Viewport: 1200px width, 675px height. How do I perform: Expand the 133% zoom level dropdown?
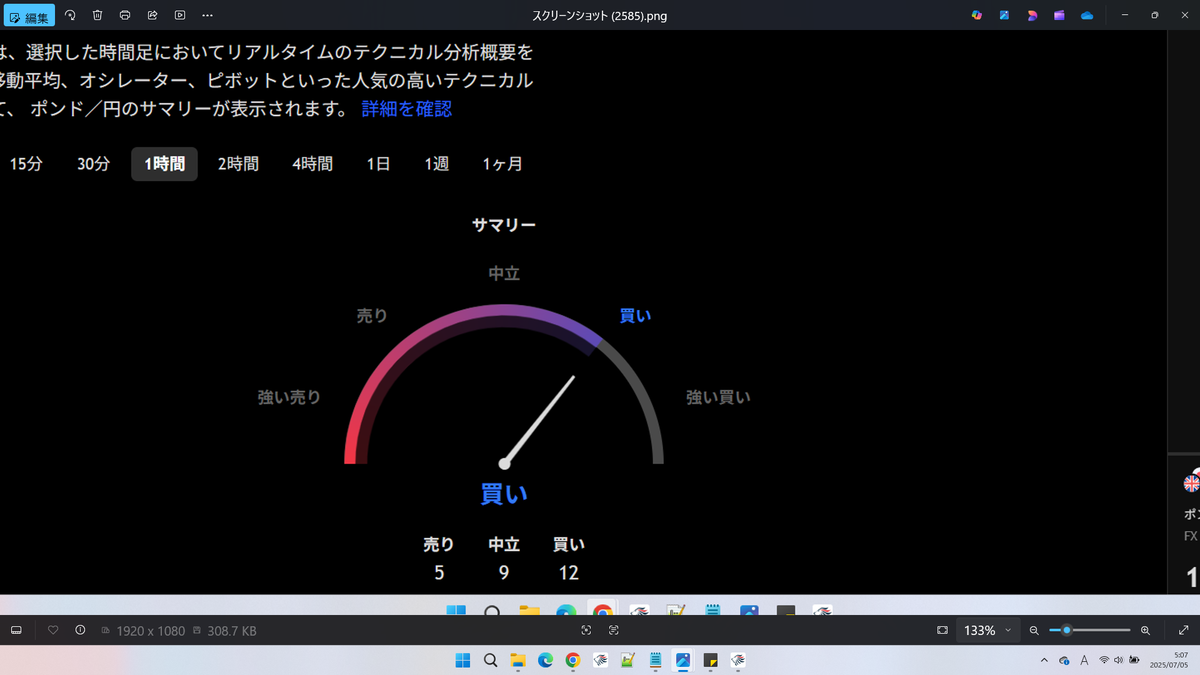(988, 630)
